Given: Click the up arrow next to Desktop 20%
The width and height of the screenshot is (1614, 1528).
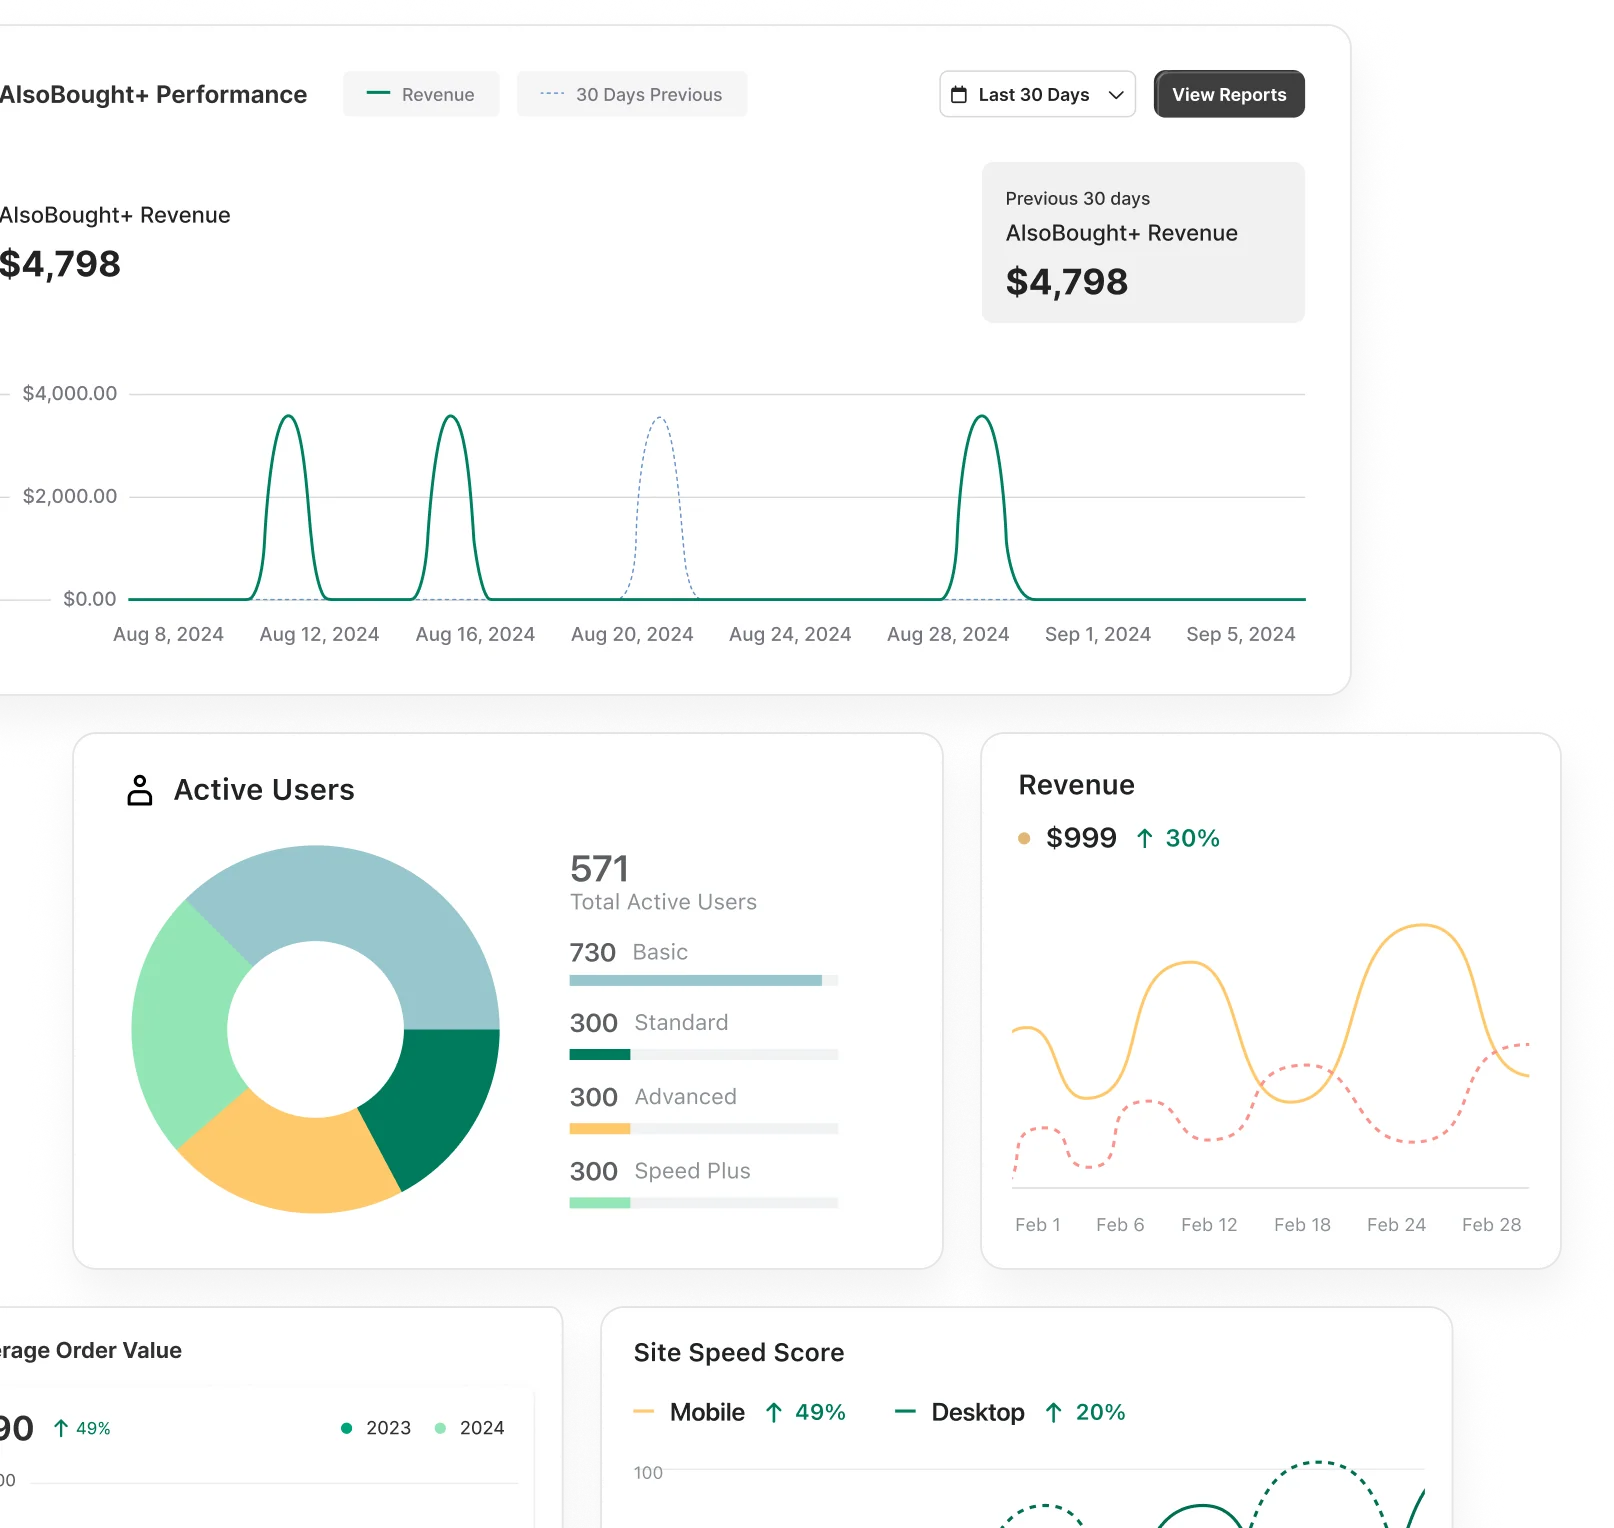Looking at the screenshot, I should click(1054, 1412).
